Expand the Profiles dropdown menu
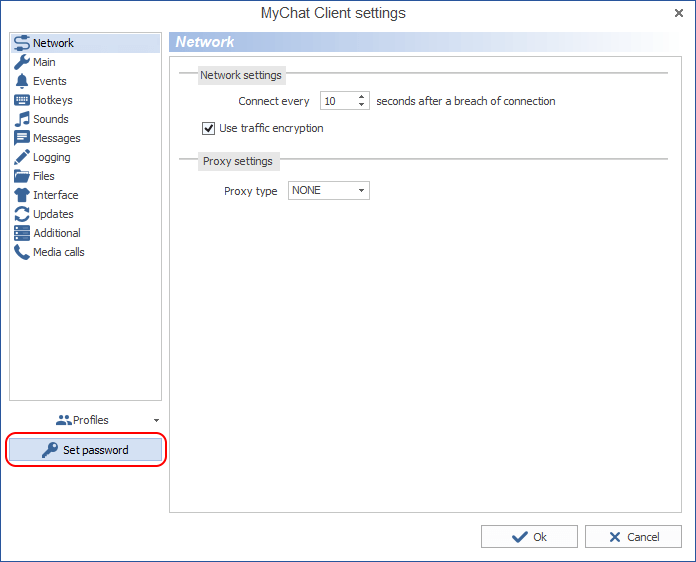The height and width of the screenshot is (562, 696). click(x=155, y=421)
